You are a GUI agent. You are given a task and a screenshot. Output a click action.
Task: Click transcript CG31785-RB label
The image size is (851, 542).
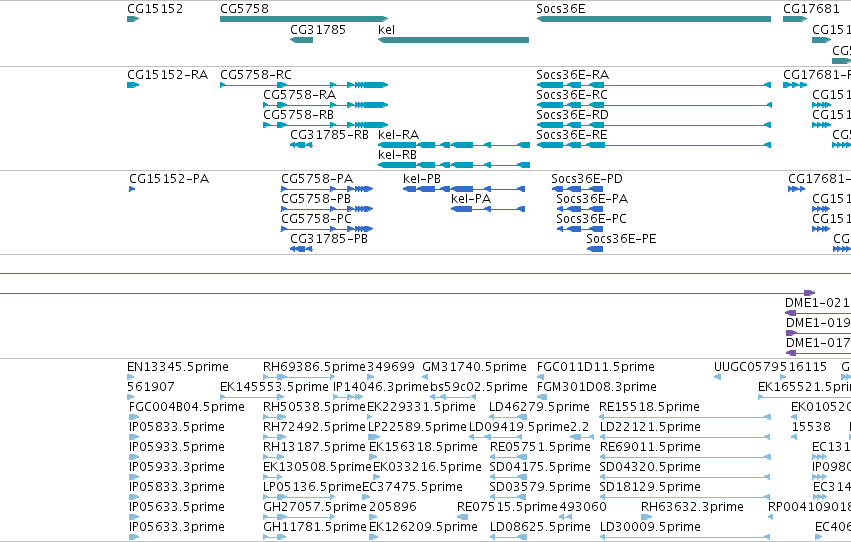tap(329, 135)
